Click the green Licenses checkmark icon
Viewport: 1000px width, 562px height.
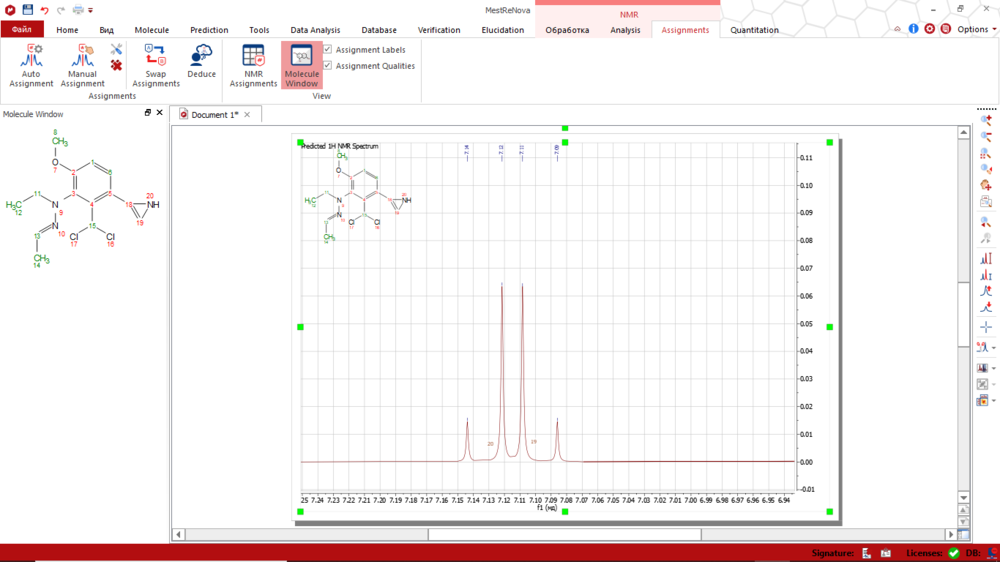point(953,553)
